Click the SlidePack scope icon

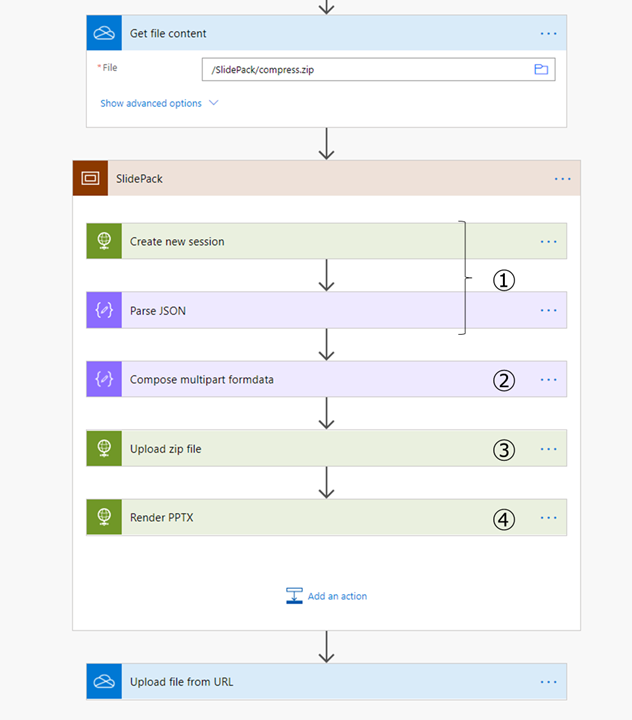click(90, 178)
